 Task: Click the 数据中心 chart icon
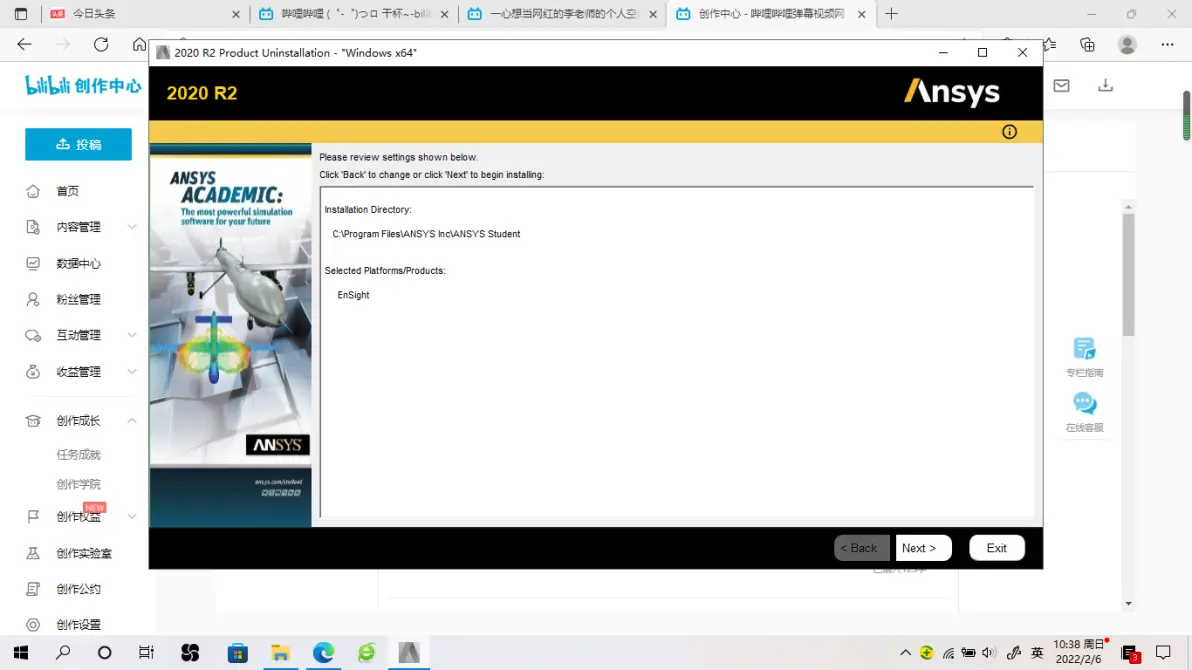(x=33, y=263)
